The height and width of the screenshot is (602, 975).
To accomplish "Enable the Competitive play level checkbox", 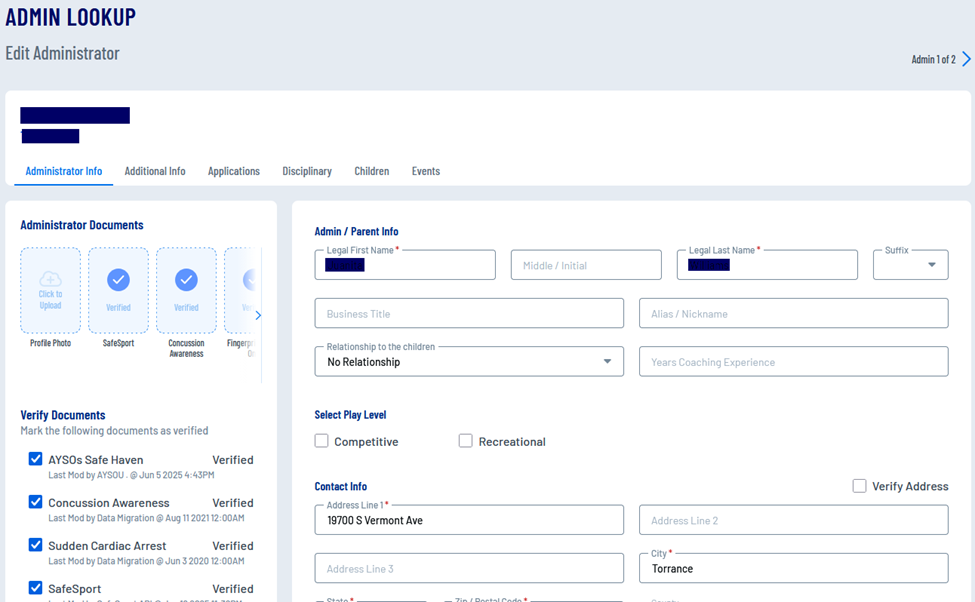I will [x=322, y=441].
